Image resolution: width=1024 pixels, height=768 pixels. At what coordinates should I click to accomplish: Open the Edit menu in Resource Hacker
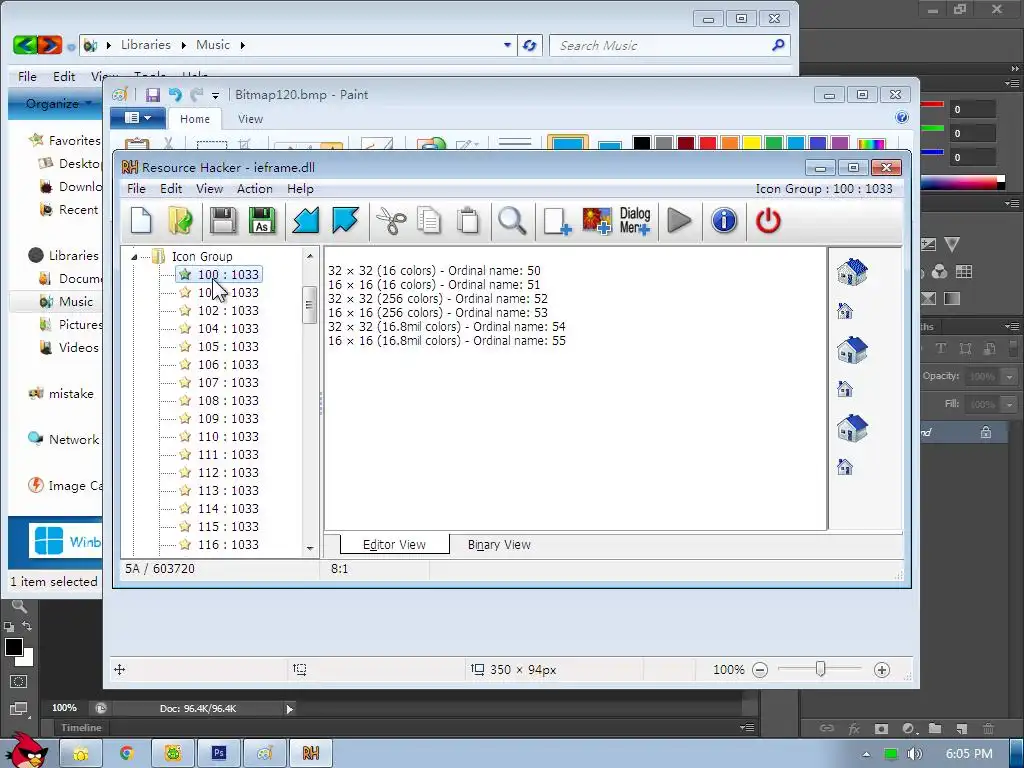171,189
